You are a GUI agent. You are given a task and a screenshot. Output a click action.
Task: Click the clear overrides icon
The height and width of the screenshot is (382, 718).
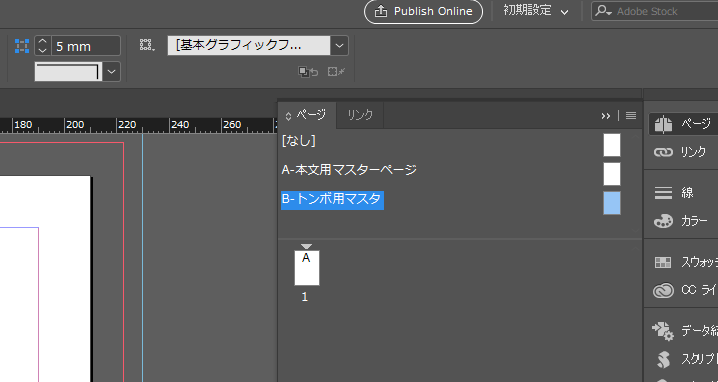pyautogui.click(x=308, y=72)
